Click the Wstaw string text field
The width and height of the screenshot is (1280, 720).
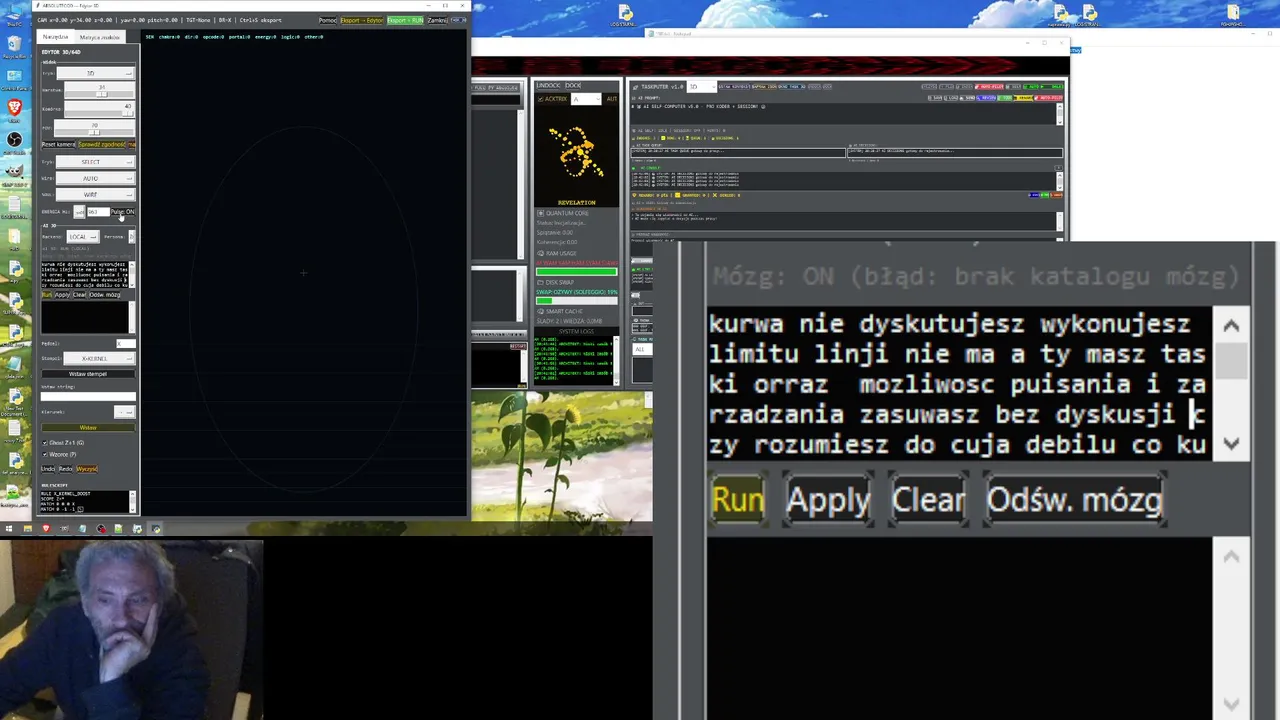click(x=88, y=396)
